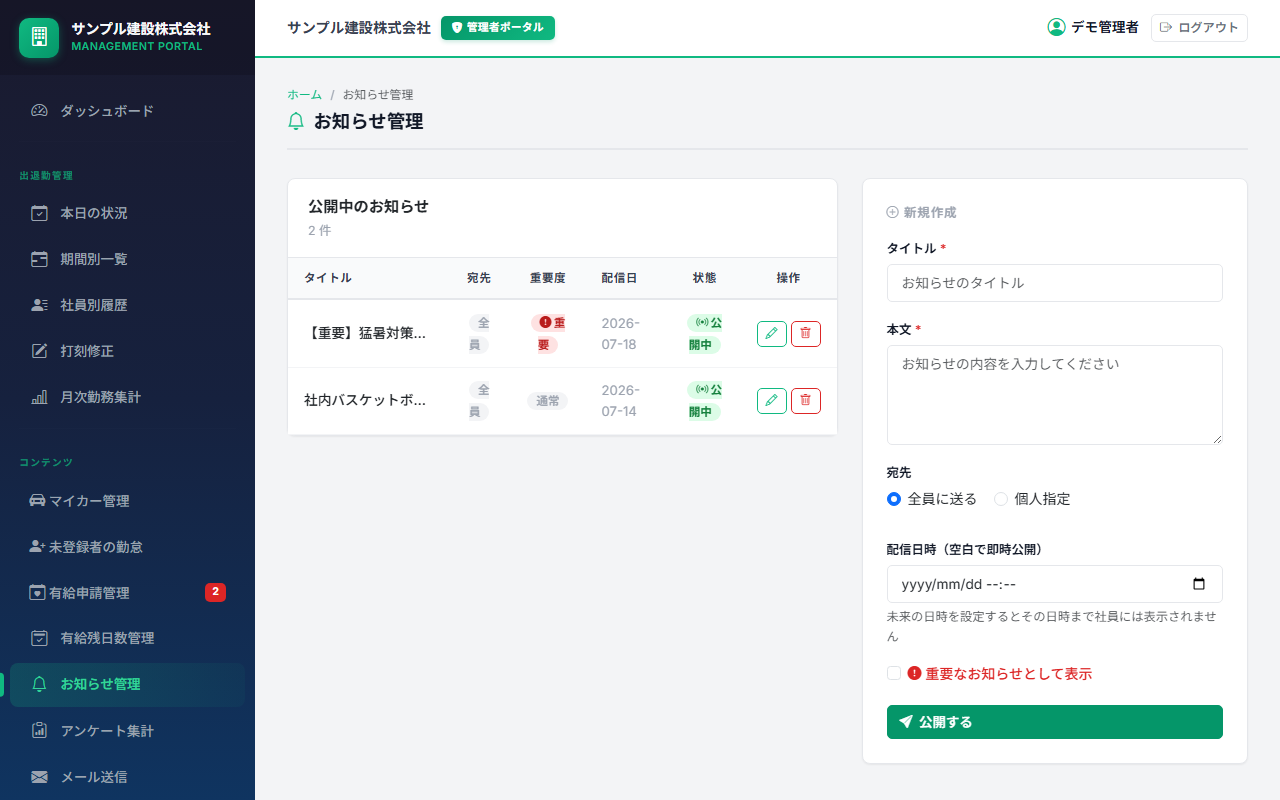Go to メール送信 menu item
Viewport: 1280px width, 800px height.
coord(127,777)
